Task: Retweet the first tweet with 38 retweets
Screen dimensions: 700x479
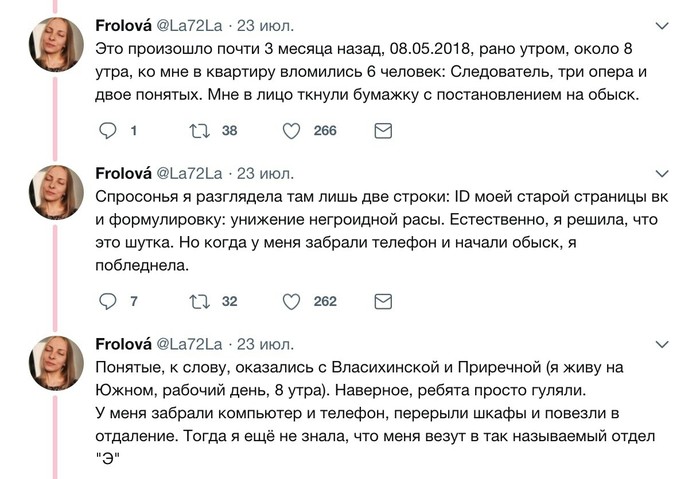Action: 198,130
